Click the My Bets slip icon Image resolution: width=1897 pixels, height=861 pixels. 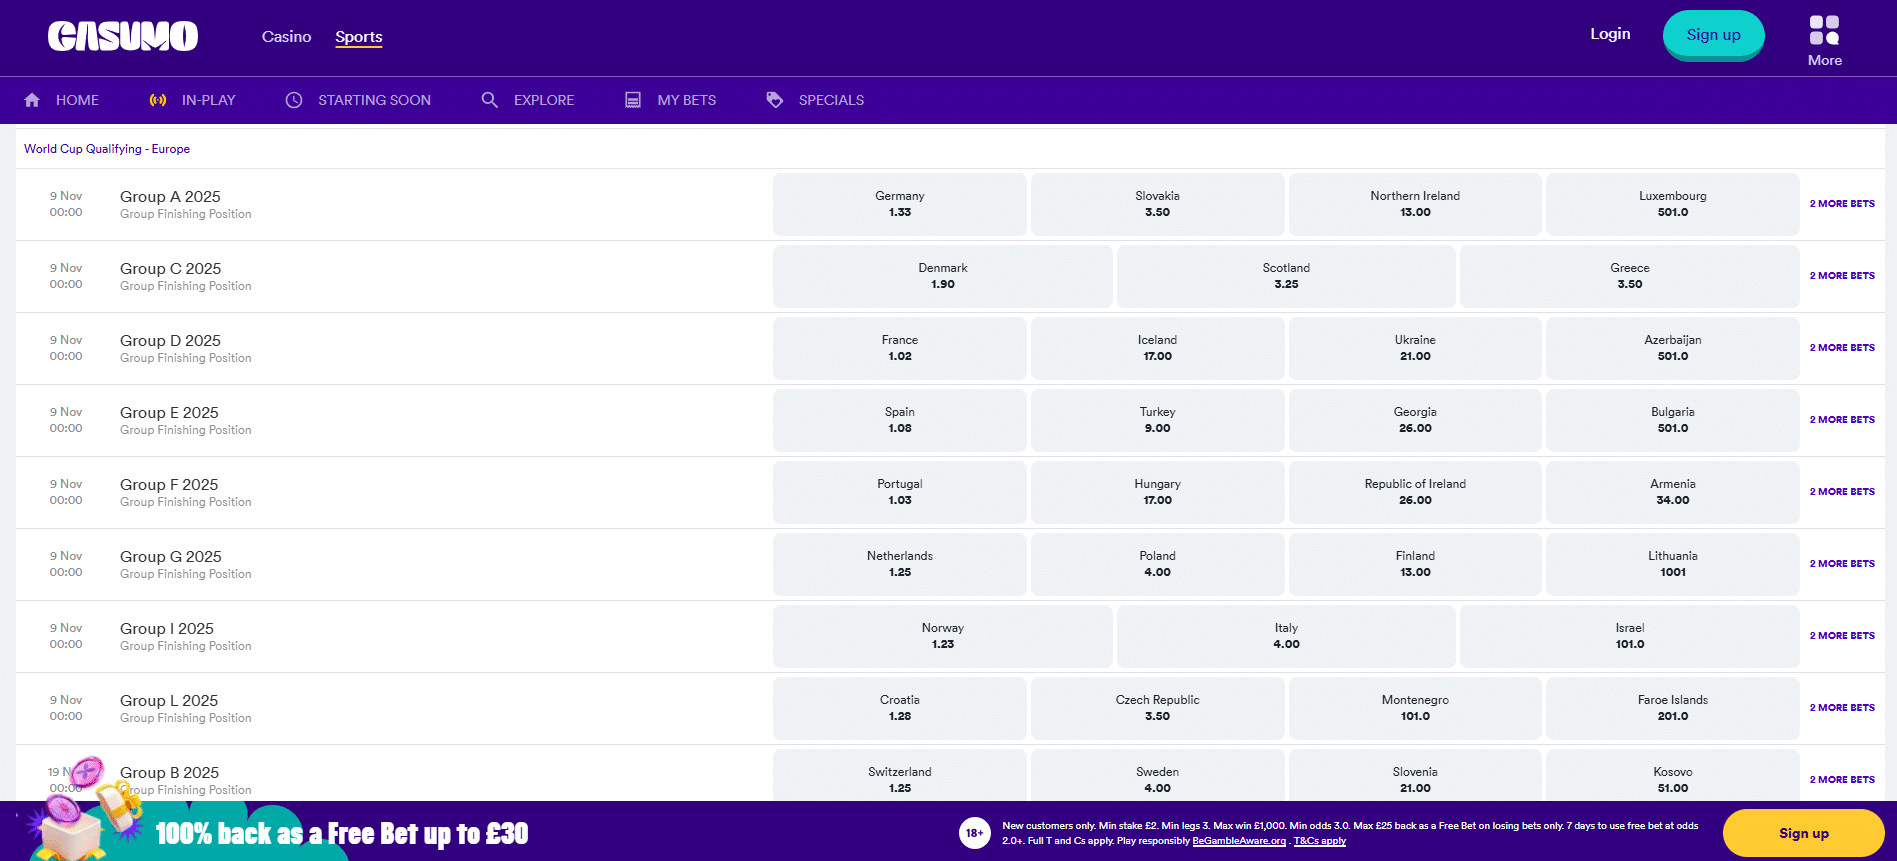coord(633,100)
